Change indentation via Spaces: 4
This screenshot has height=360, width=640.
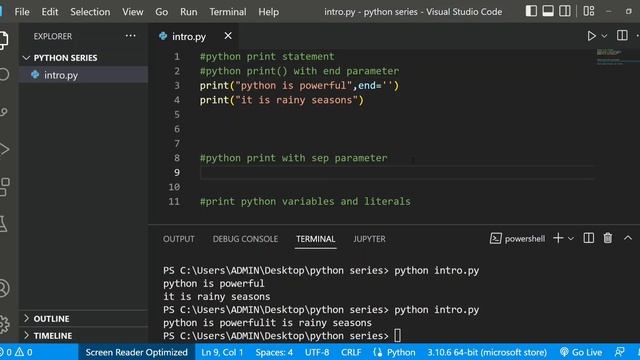tap(274, 352)
